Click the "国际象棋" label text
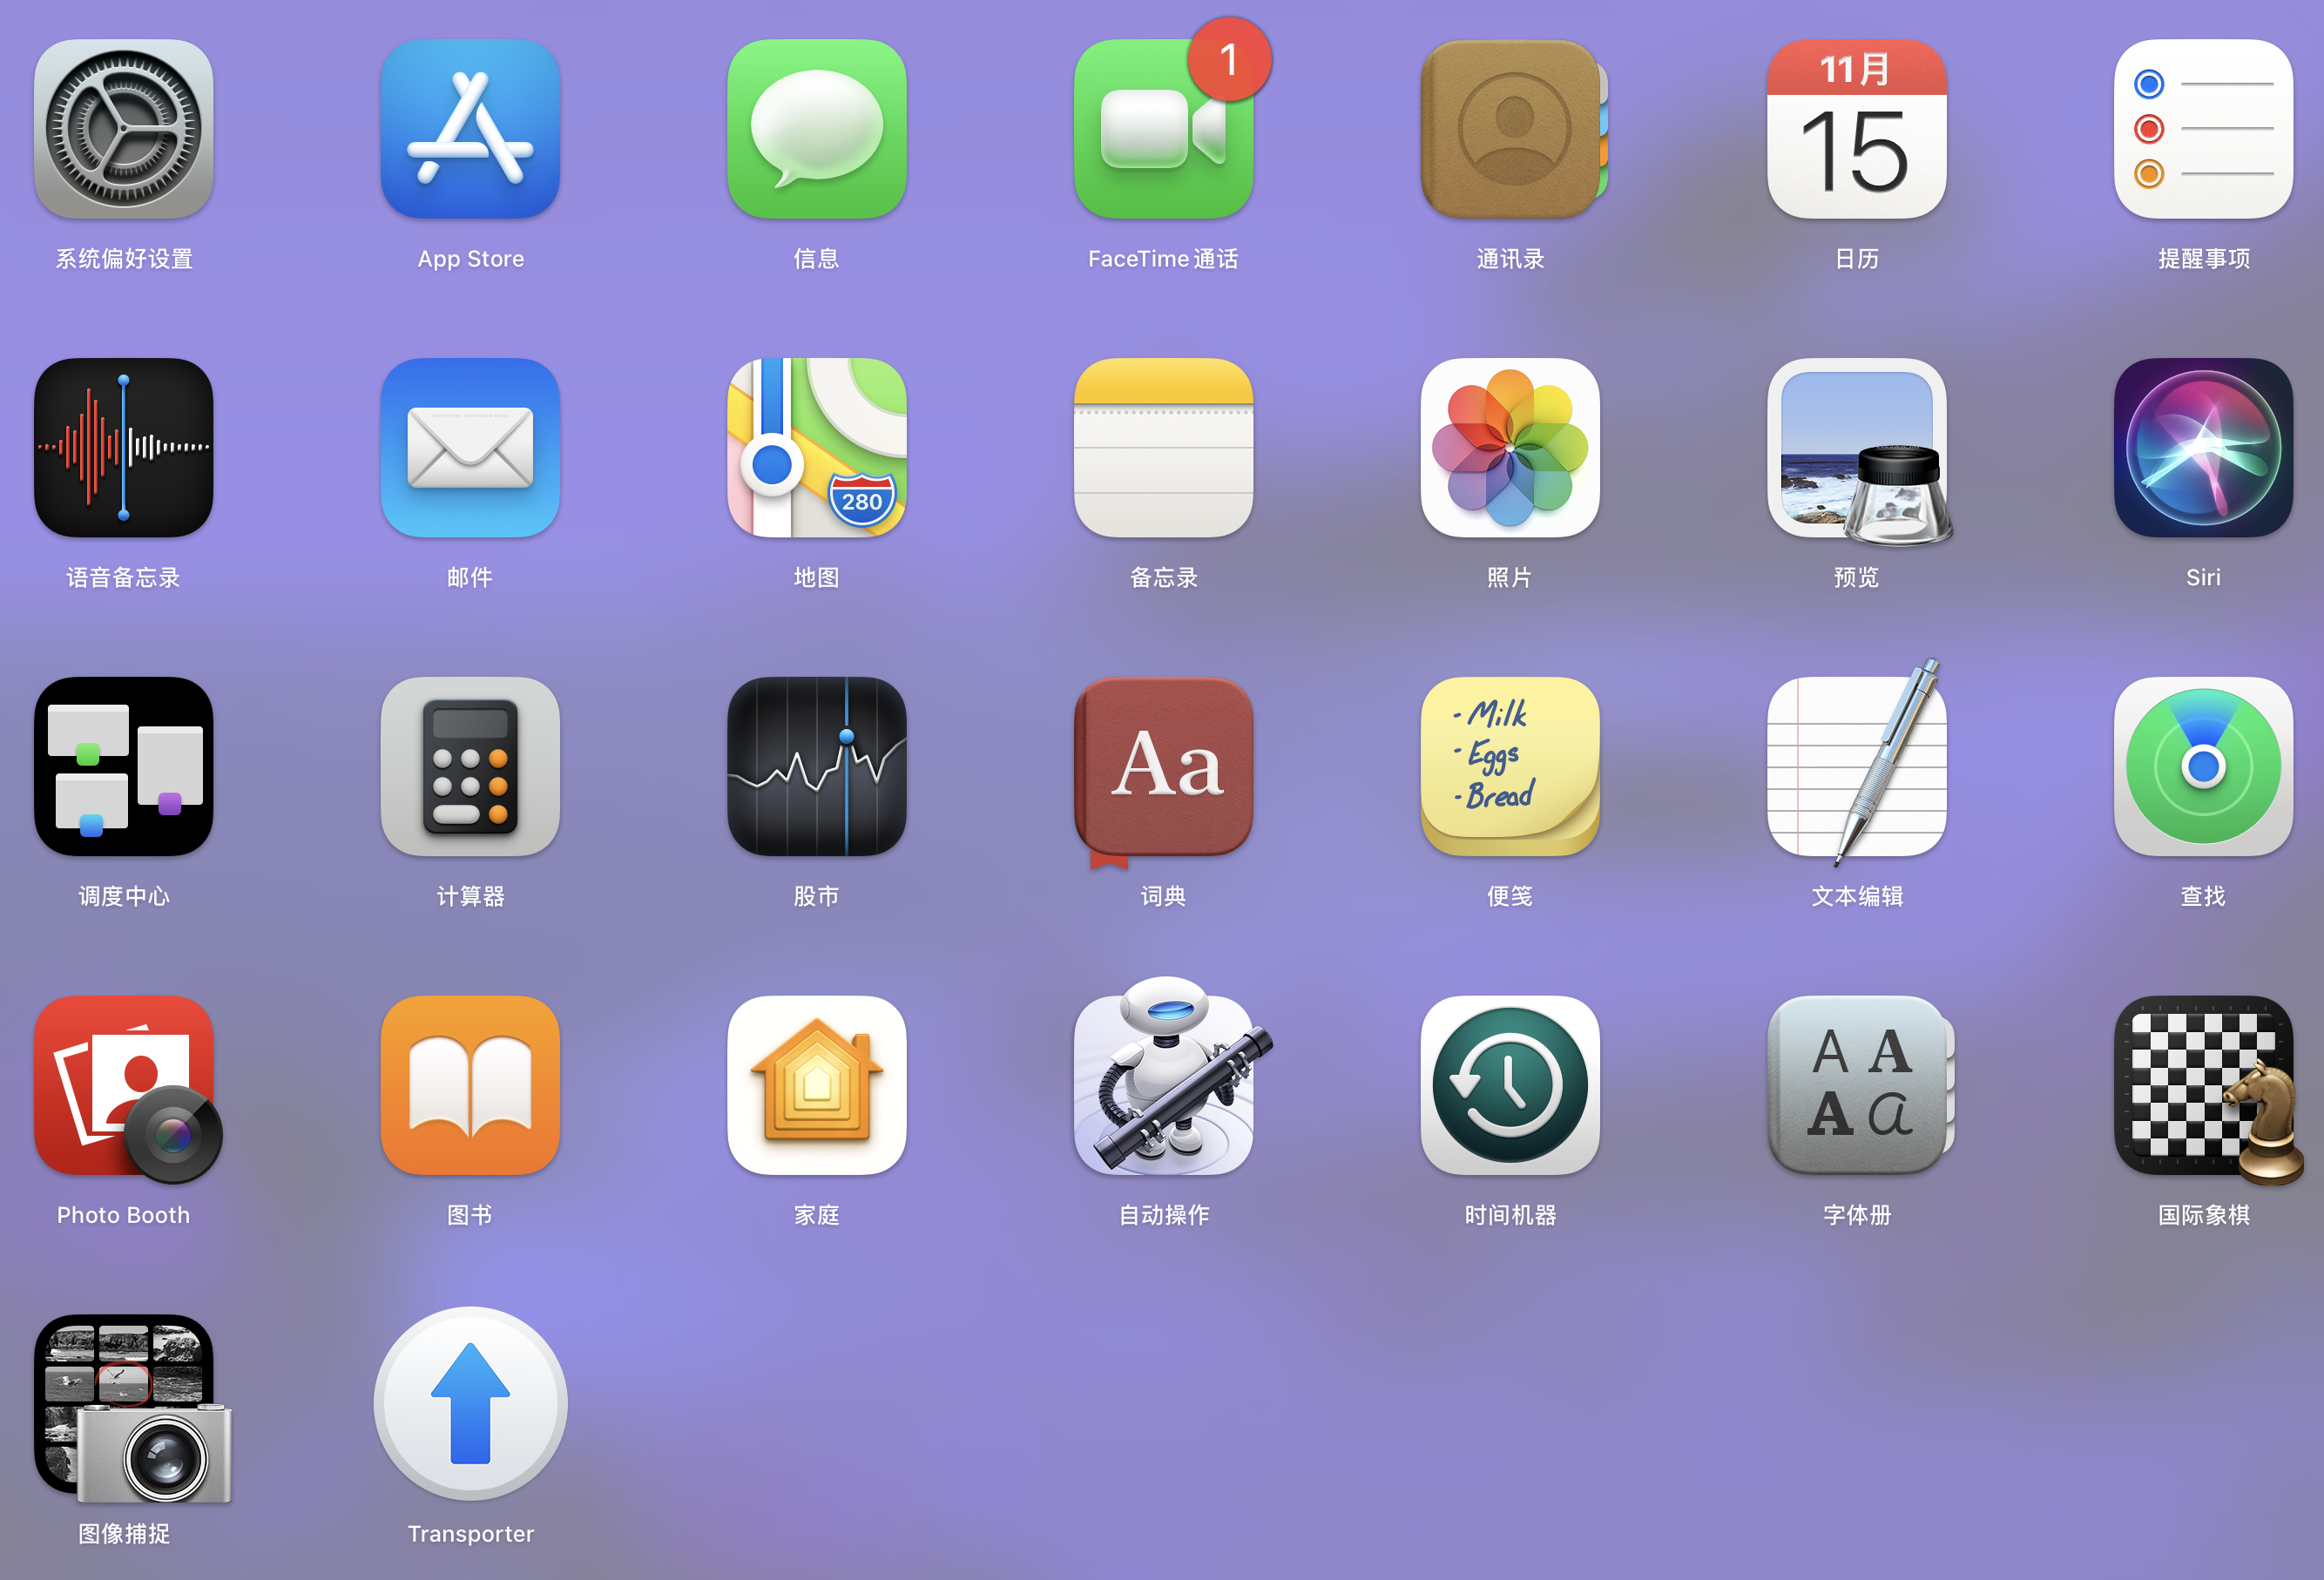The width and height of the screenshot is (2324, 1580). [2203, 1215]
